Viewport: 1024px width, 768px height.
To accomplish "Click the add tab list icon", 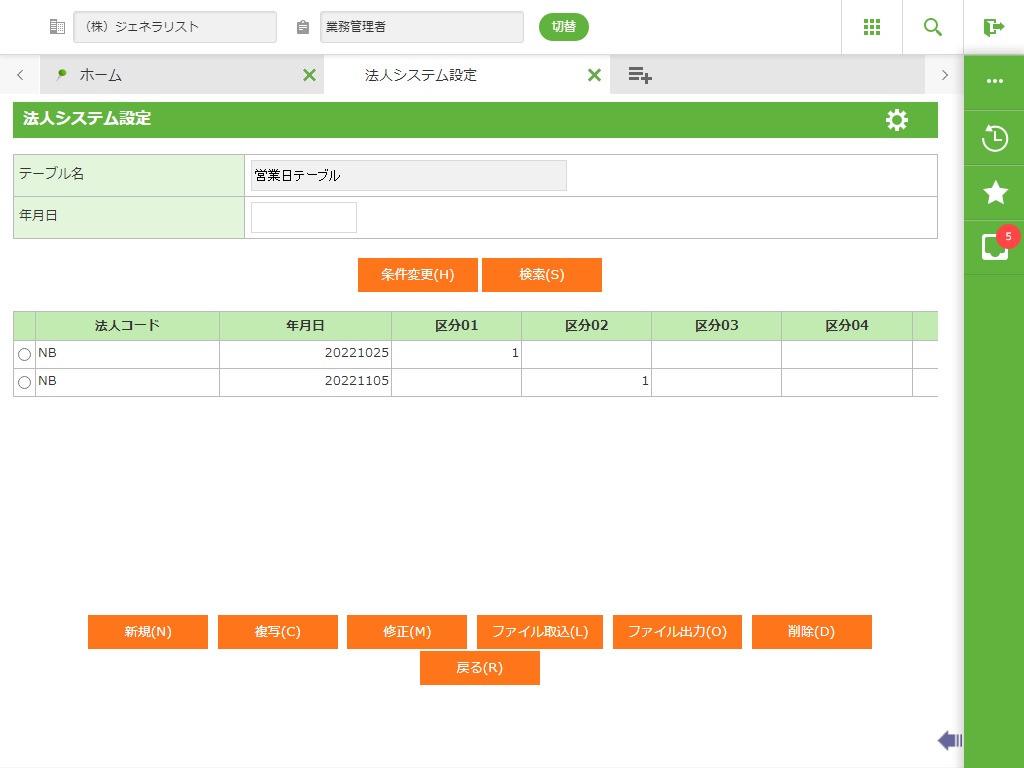I will [640, 75].
